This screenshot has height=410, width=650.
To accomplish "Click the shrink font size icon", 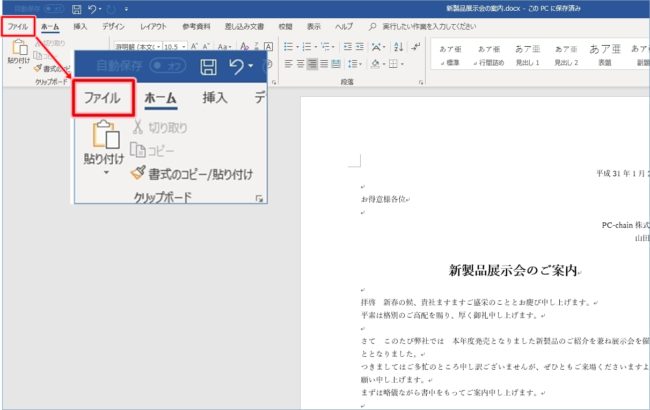I will pyautogui.click(x=206, y=46).
